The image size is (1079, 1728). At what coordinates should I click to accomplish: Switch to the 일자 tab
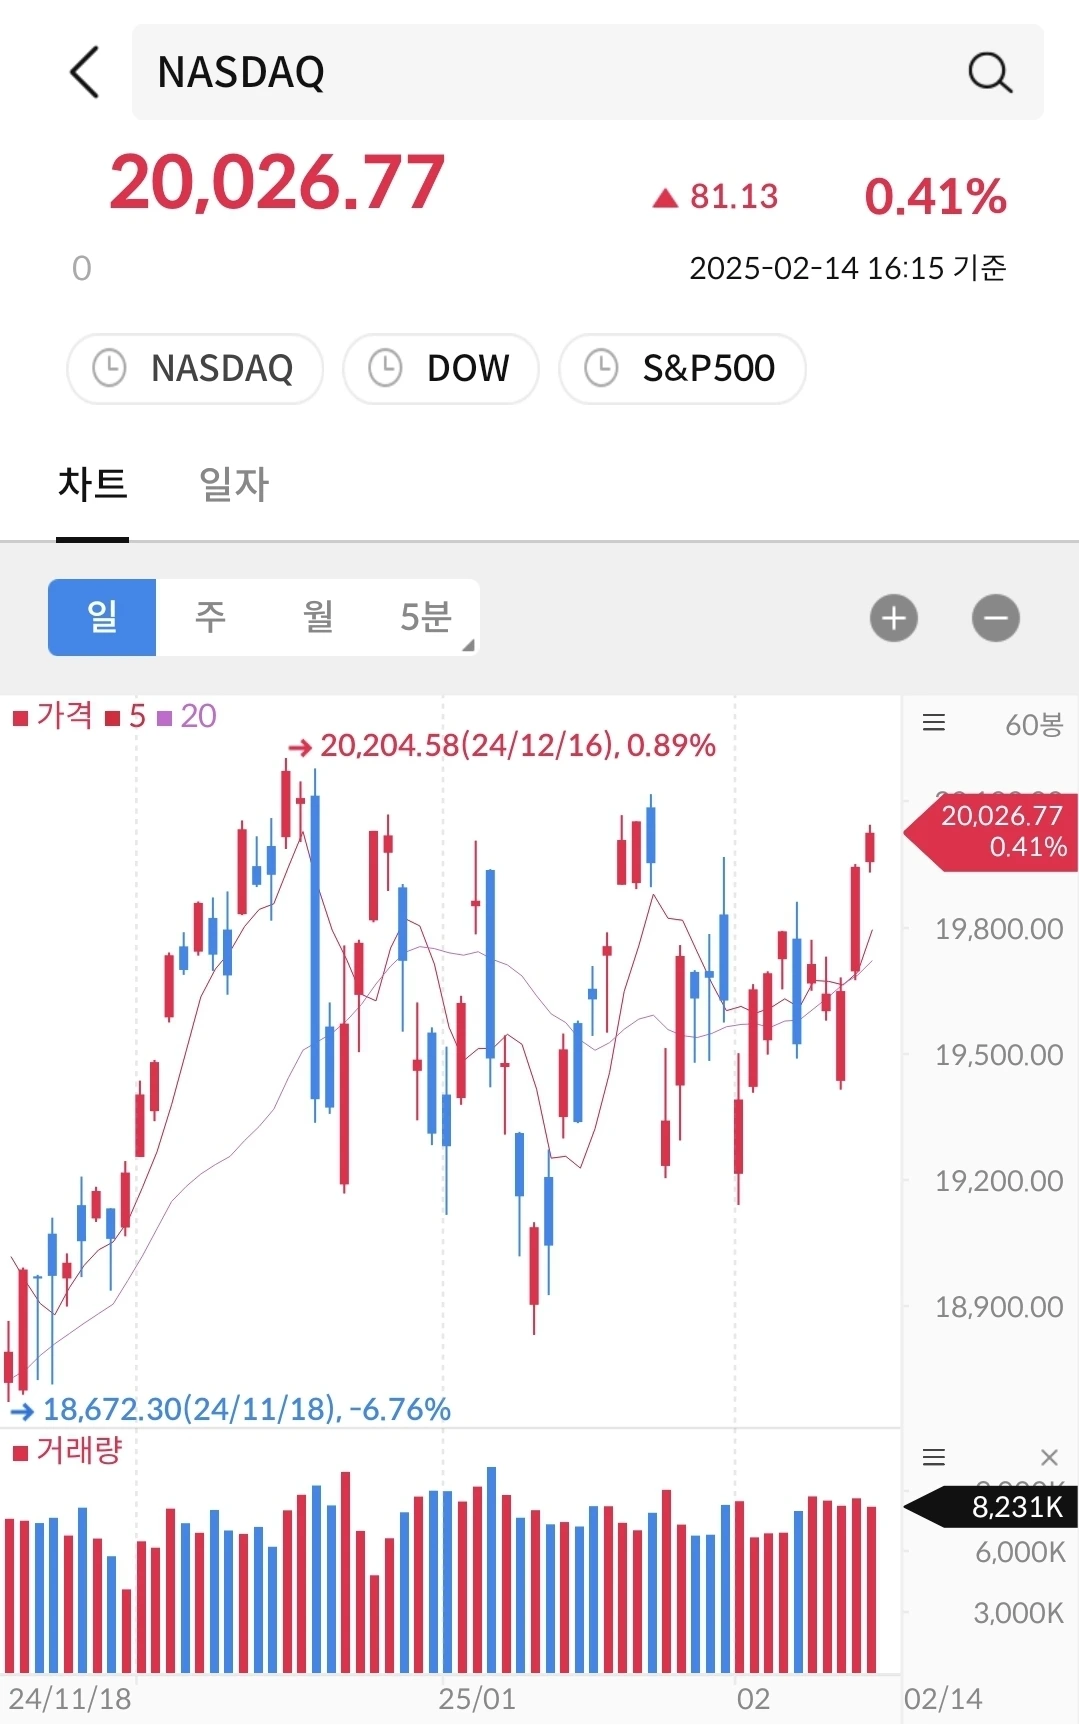pos(234,485)
